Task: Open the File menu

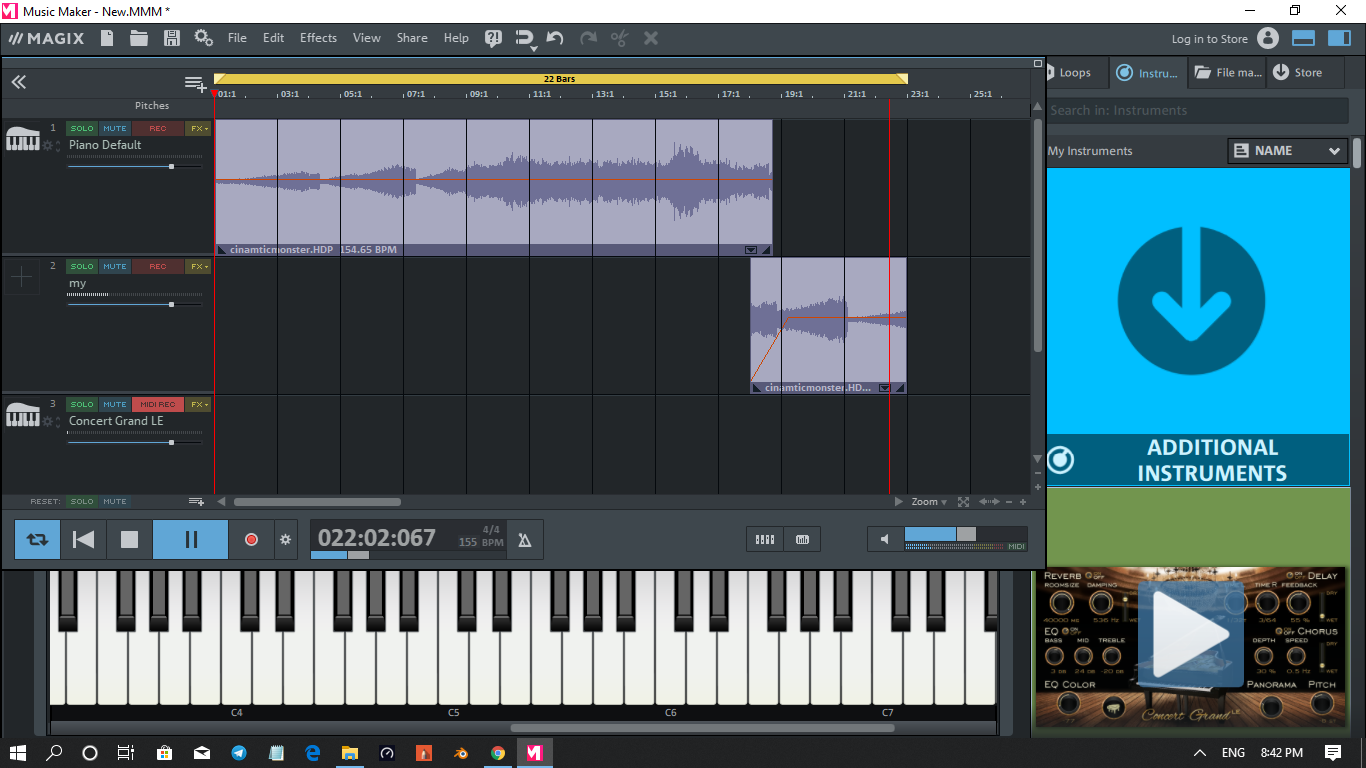Action: 237,38
